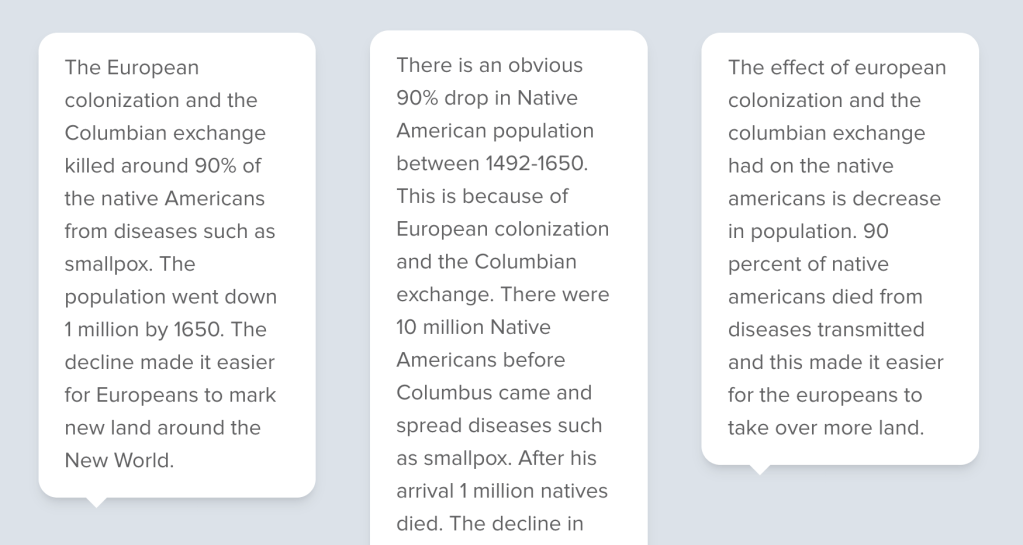Click the line "Columbus came and"

pos(494,393)
